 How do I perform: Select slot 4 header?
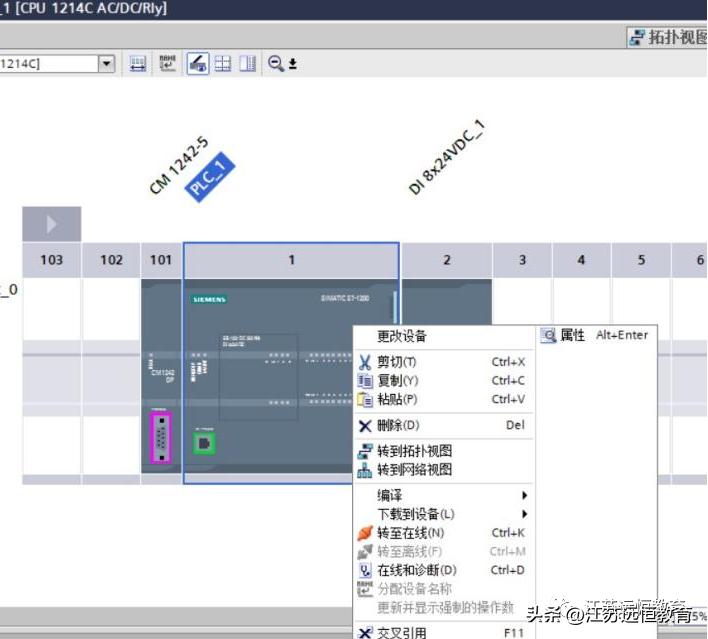[x=582, y=260]
